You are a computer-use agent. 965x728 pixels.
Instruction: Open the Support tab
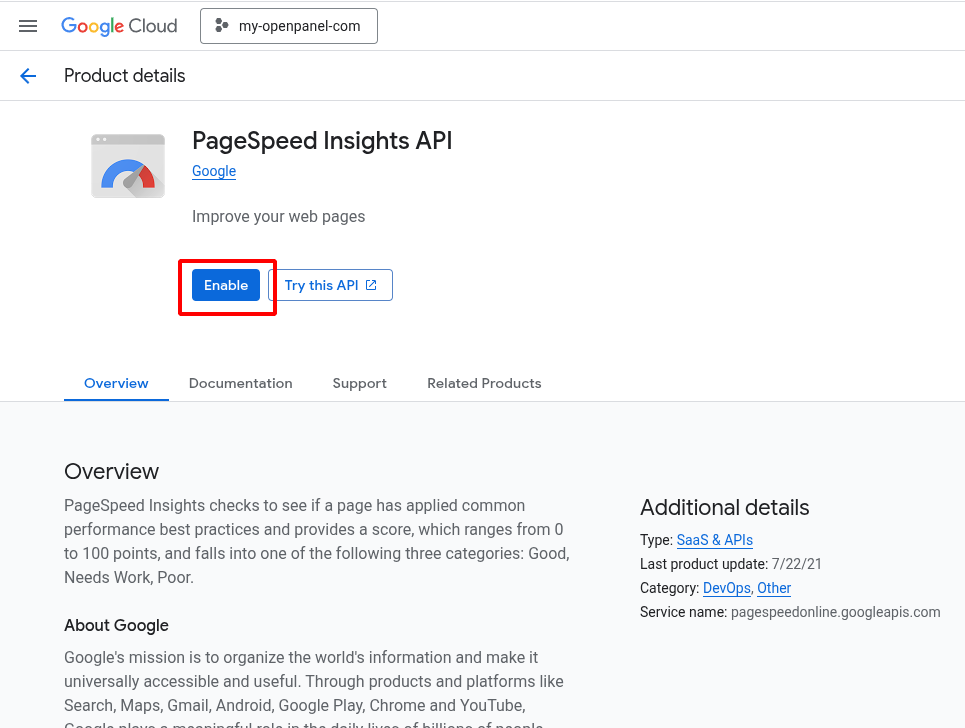pyautogui.click(x=359, y=383)
